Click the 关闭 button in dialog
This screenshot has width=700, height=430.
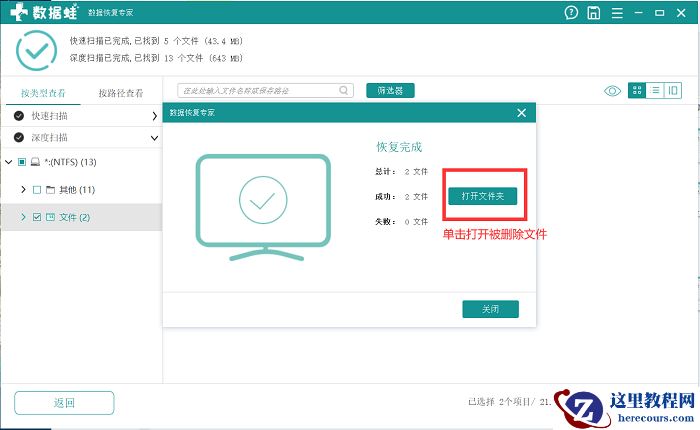click(x=490, y=309)
